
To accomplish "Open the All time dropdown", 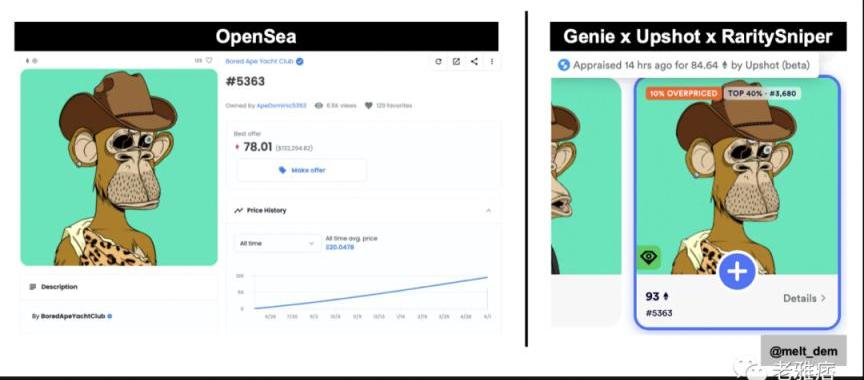I will (x=277, y=243).
